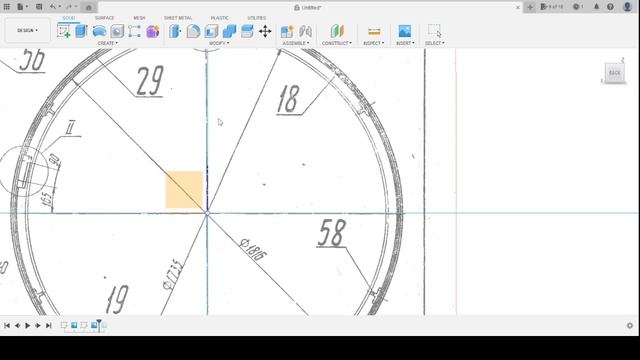Expand the SELECT menu
The image size is (640, 360).
(x=435, y=43)
